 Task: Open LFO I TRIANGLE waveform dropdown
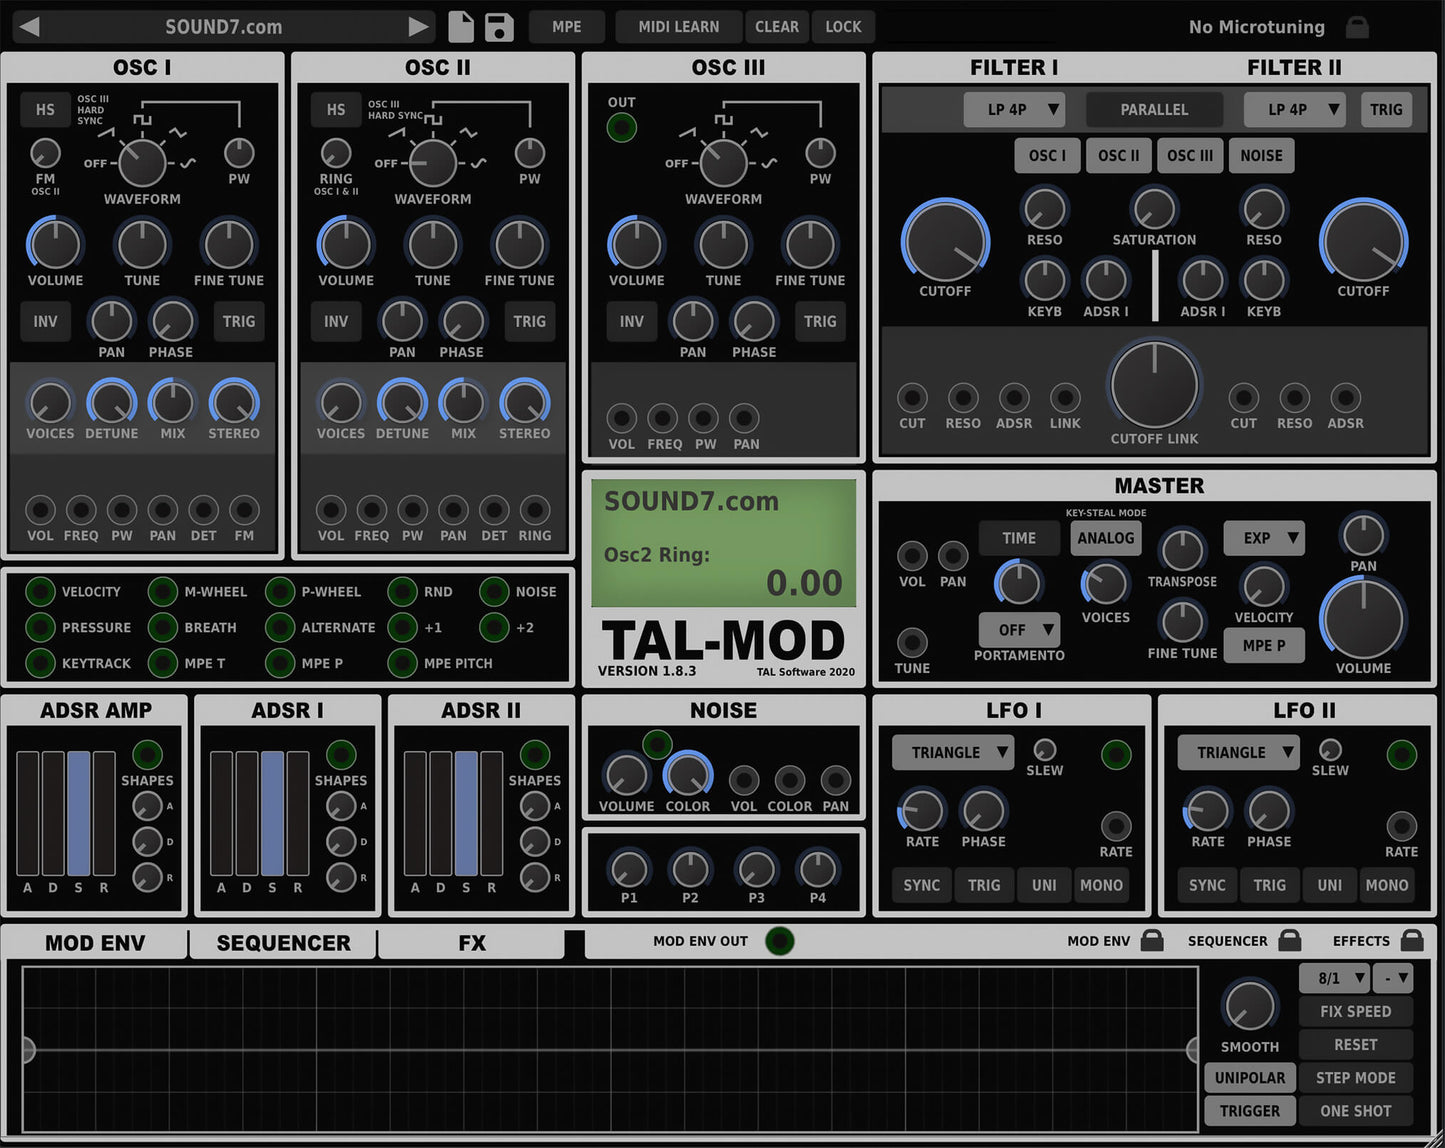(x=953, y=752)
